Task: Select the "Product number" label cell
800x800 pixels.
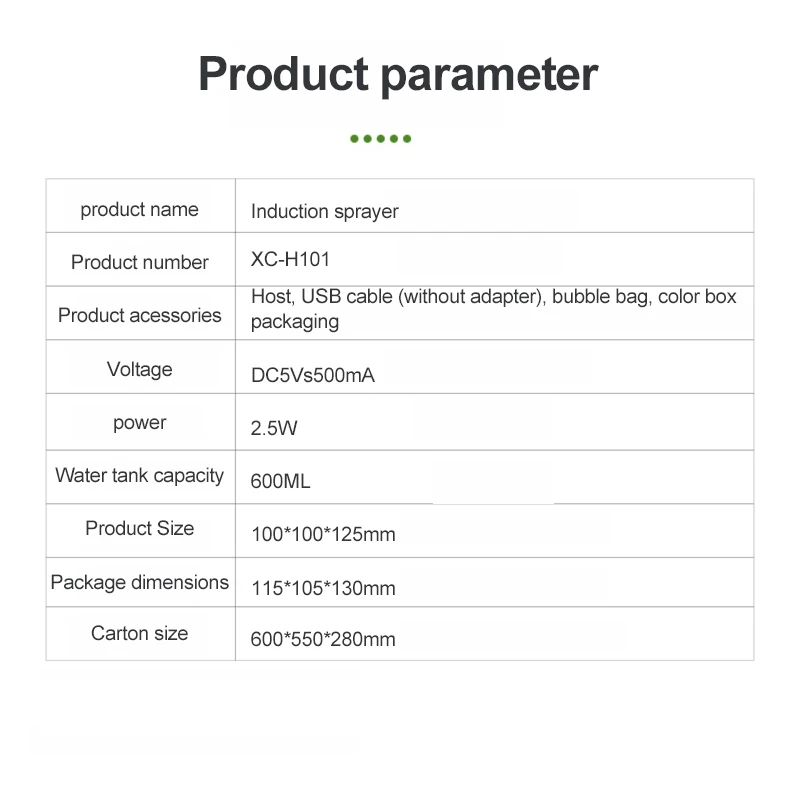Action: pos(140,262)
